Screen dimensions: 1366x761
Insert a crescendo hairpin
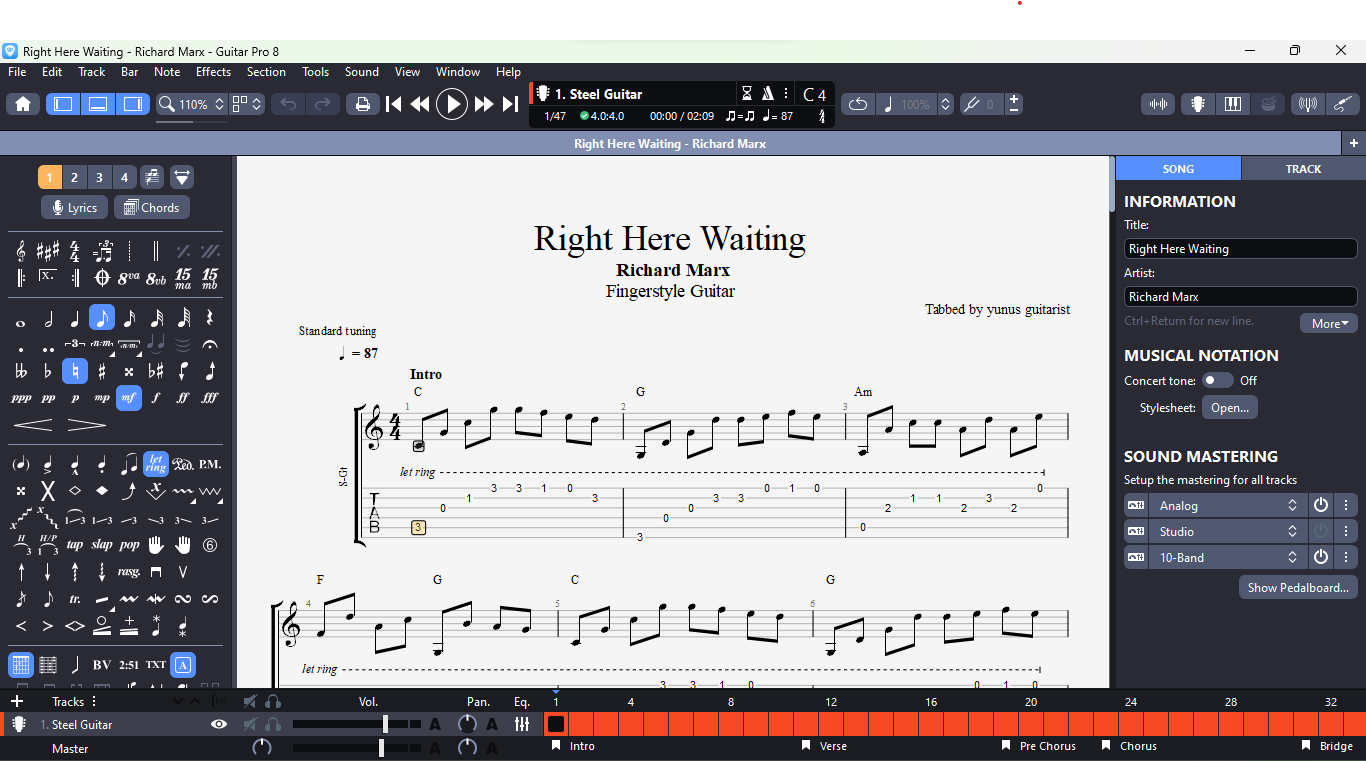tap(33, 425)
